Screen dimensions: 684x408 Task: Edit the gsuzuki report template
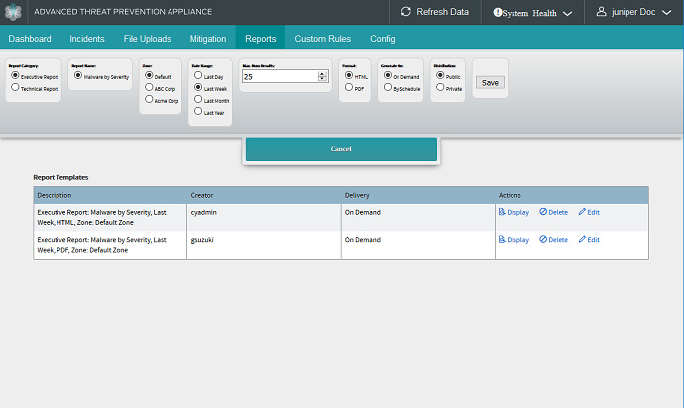(x=589, y=240)
